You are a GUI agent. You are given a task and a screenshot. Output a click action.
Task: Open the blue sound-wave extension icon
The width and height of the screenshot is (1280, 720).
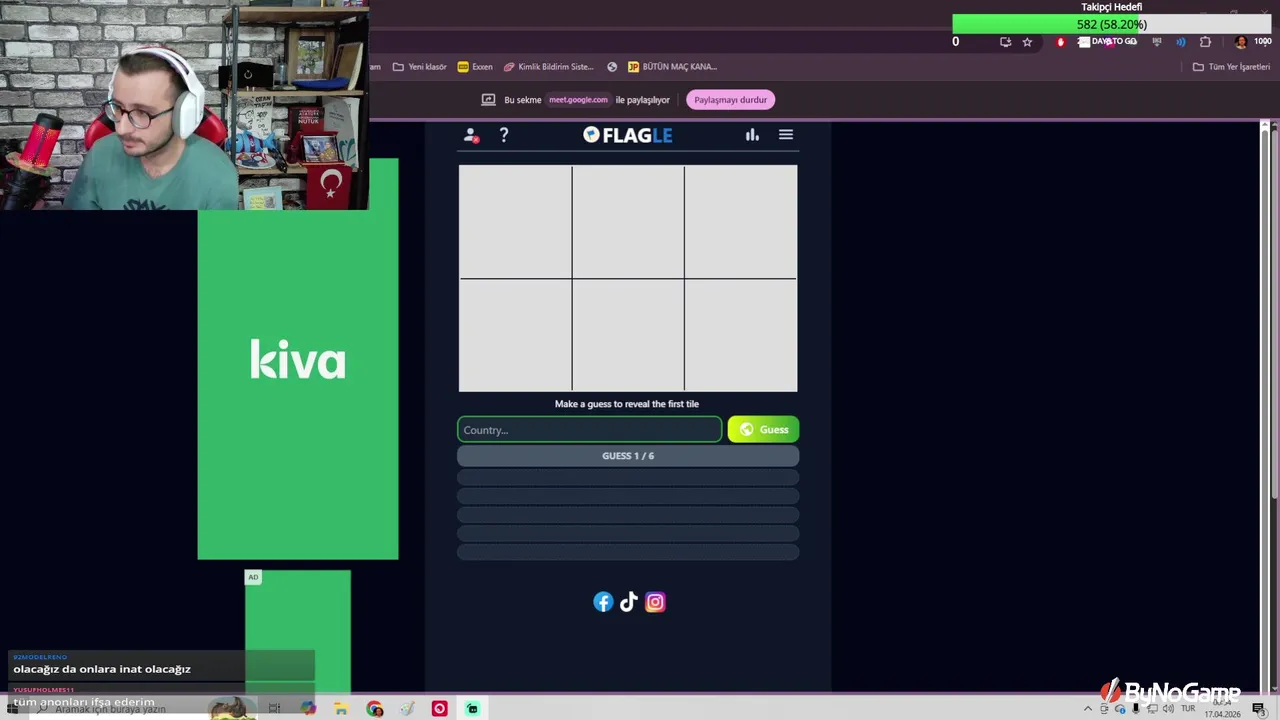pos(1181,42)
